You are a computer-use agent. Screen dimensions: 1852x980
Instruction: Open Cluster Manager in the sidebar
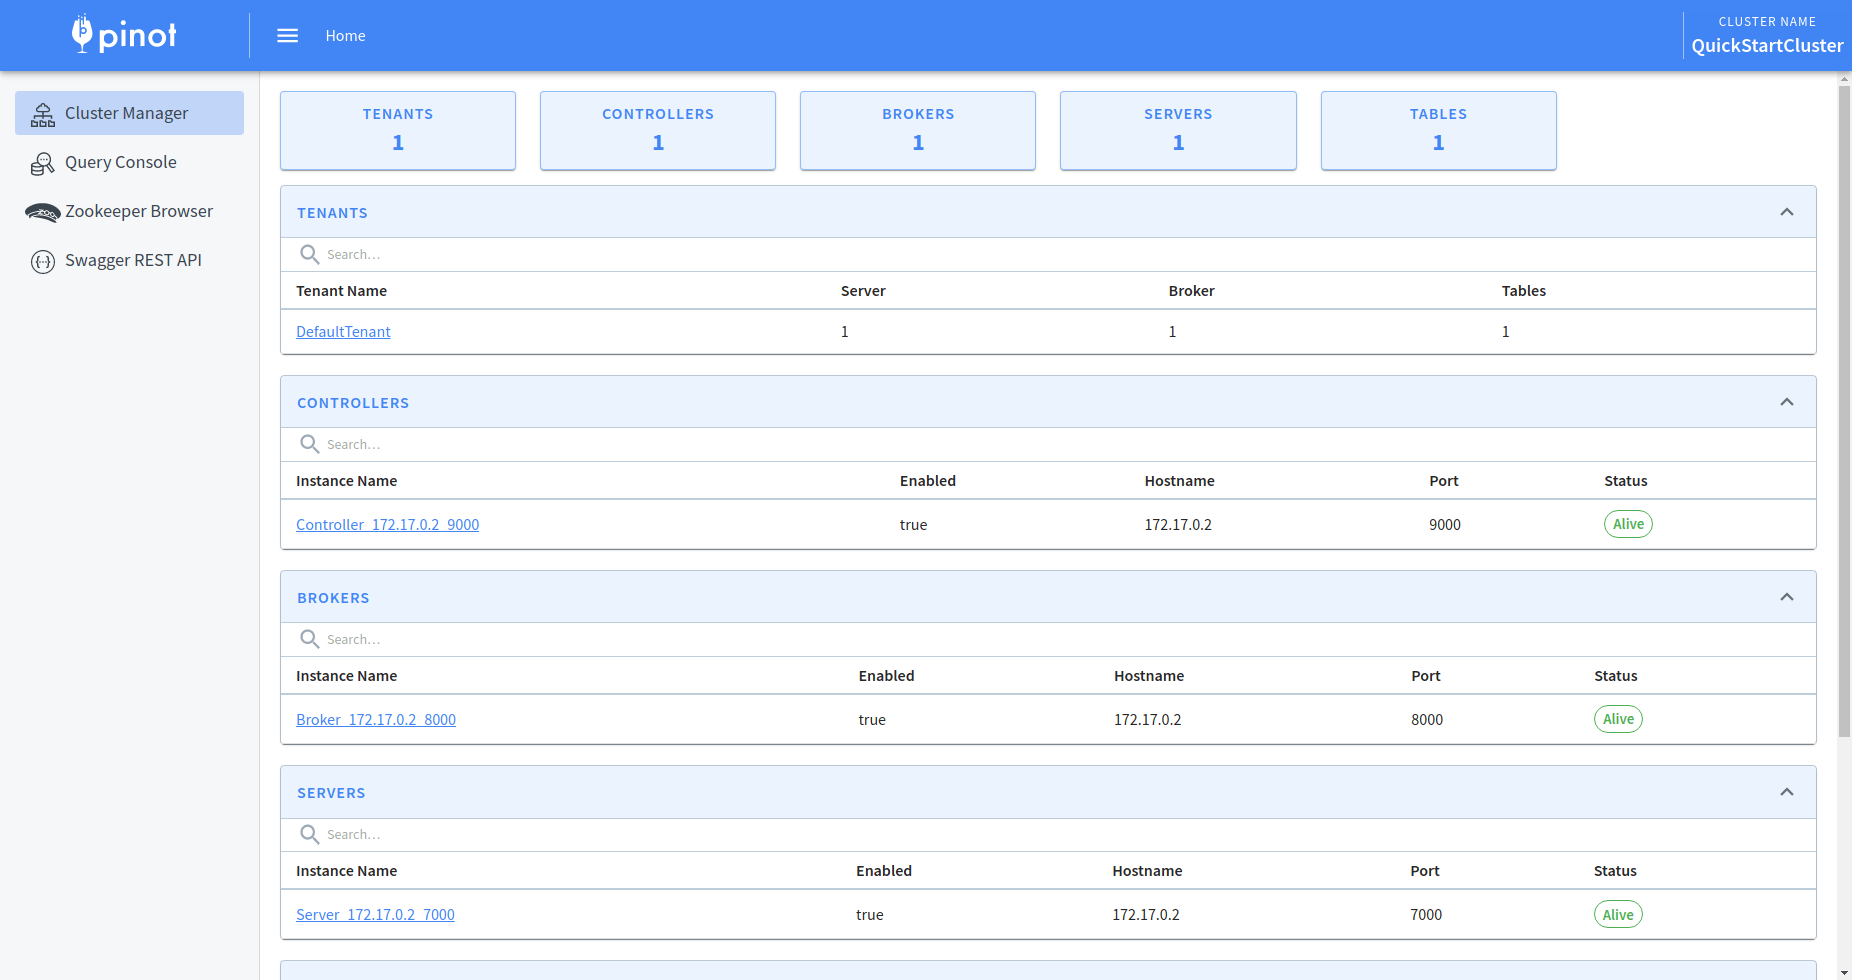pos(129,113)
